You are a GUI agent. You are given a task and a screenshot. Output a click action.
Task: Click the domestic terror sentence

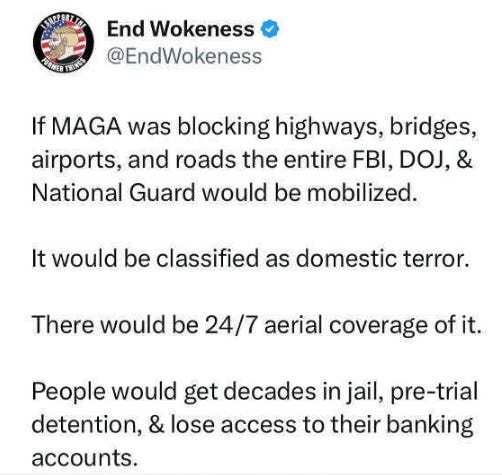click(250, 259)
